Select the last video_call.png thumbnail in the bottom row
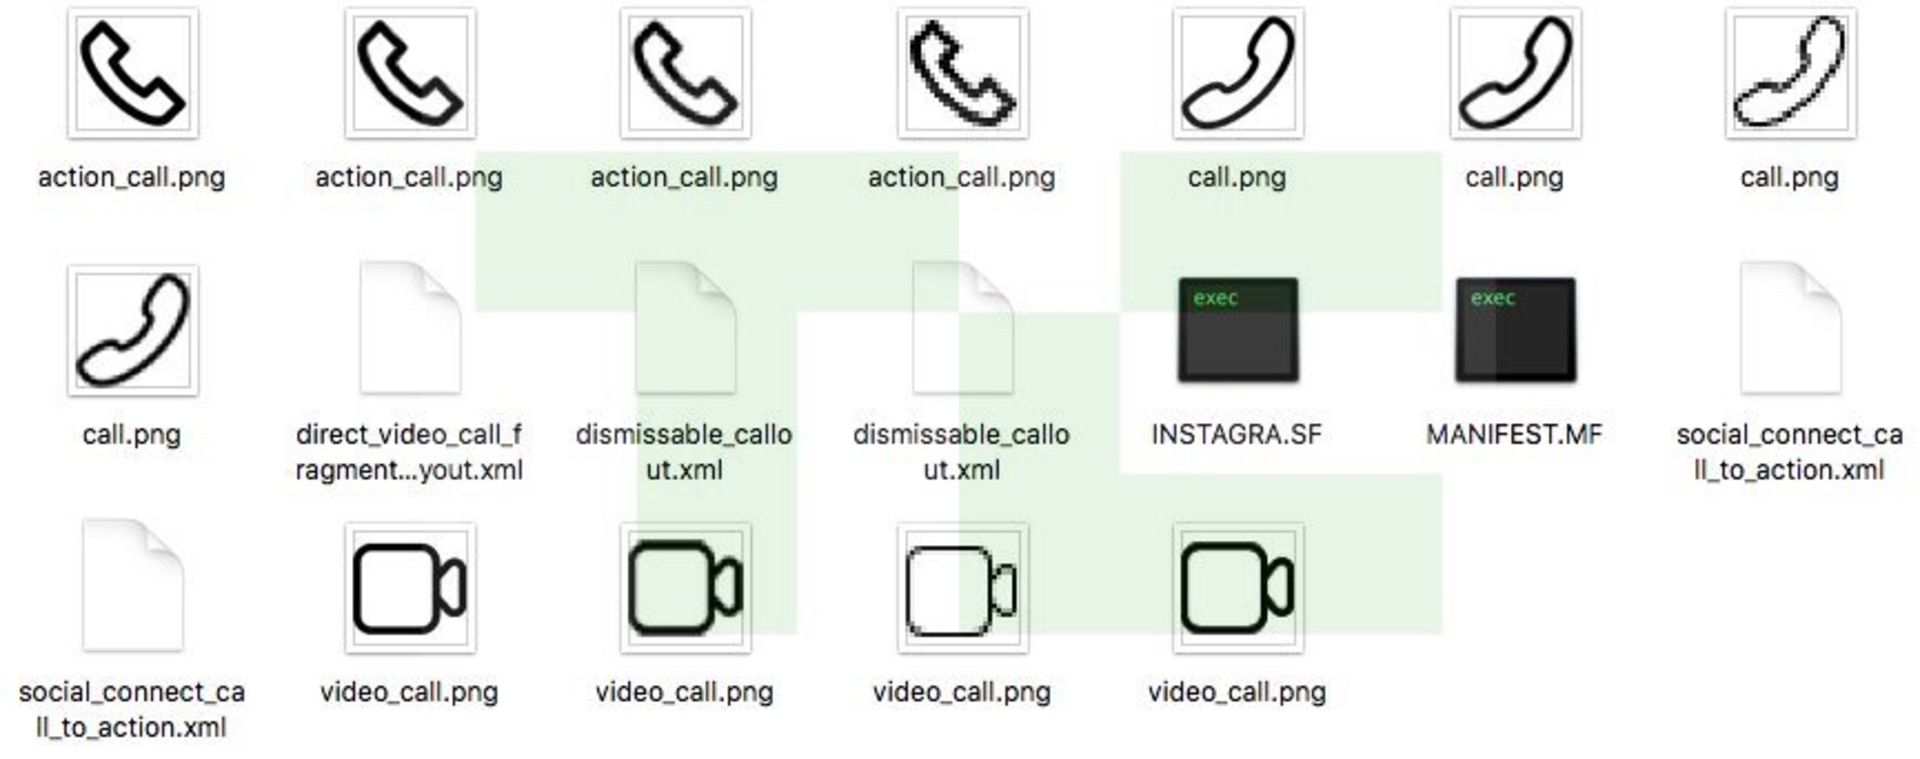Image resolution: width=1920 pixels, height=759 pixels. 1238,588
